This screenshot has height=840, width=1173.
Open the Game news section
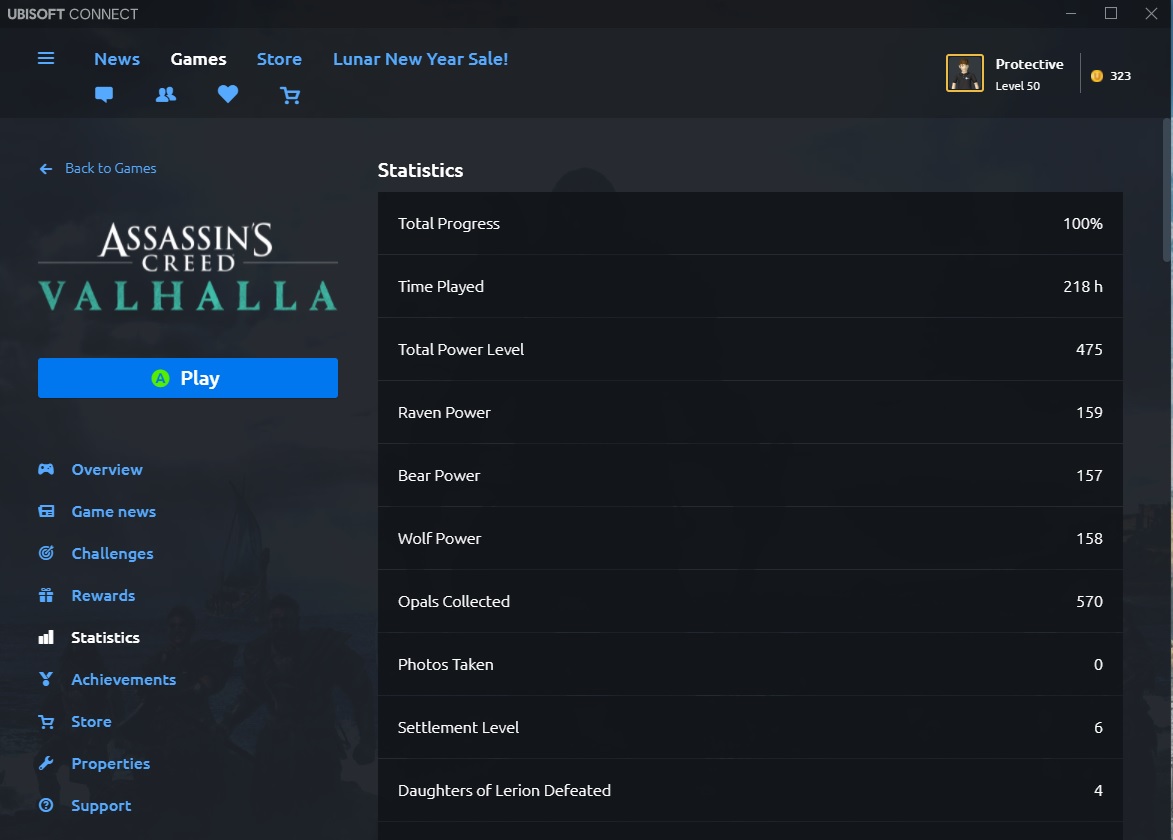coord(114,511)
